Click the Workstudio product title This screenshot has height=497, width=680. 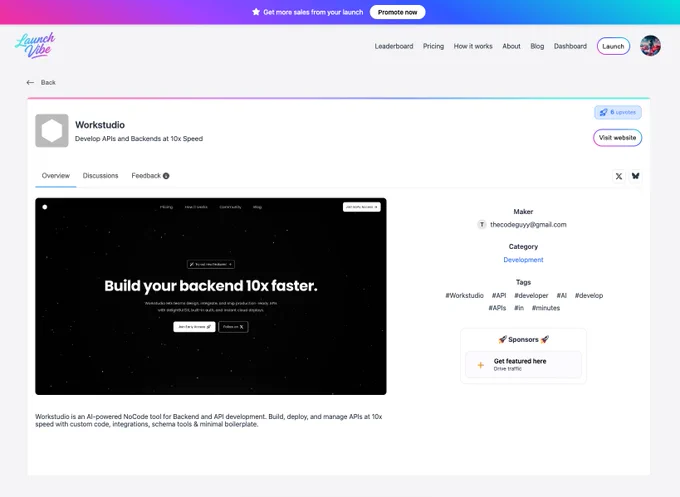[100, 125]
